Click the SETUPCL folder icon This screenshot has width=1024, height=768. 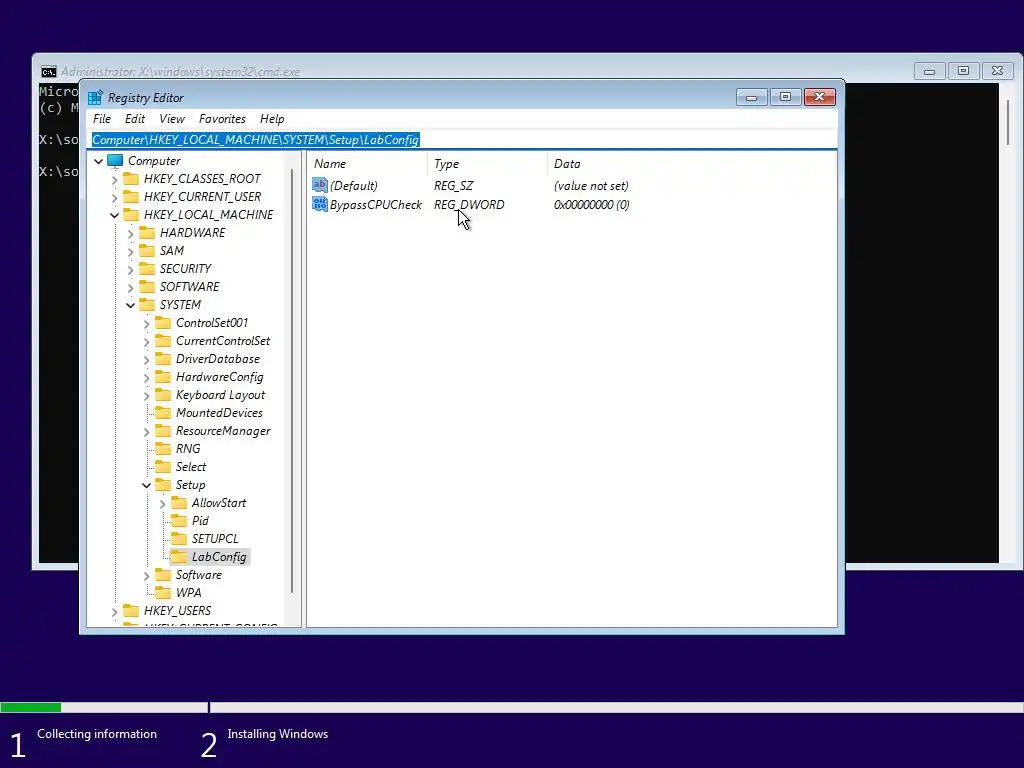[x=179, y=539]
